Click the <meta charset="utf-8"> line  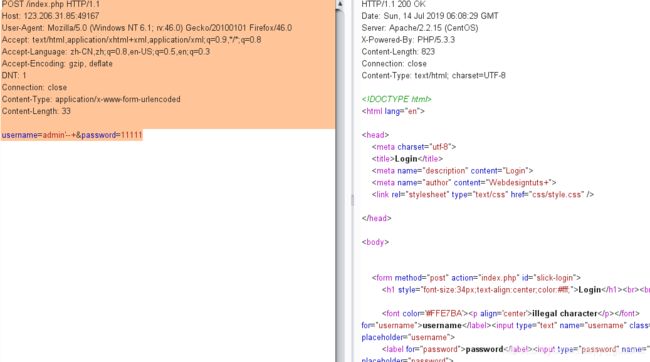pyautogui.click(x=414, y=147)
